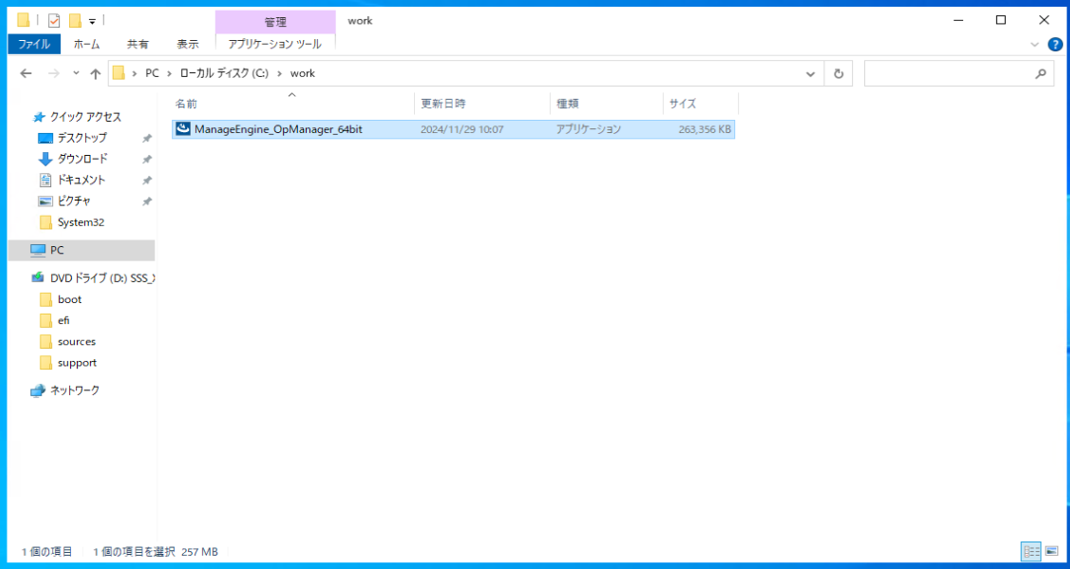Click the efi folder icon
1070x569 pixels.
pyautogui.click(x=46, y=321)
